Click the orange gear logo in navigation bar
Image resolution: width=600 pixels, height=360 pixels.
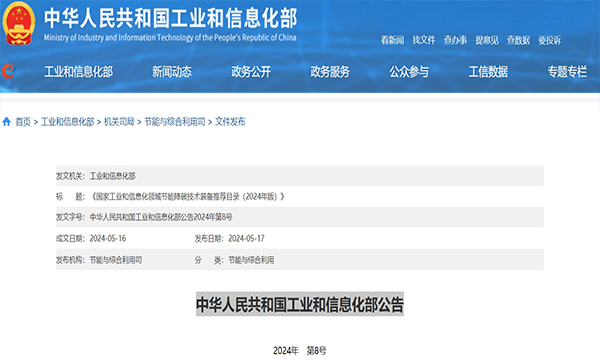(8, 71)
